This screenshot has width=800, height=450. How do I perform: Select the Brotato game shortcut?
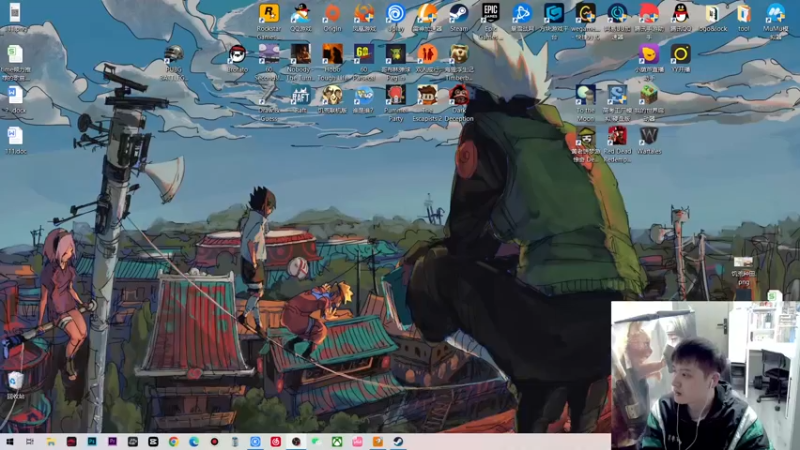tap(237, 54)
